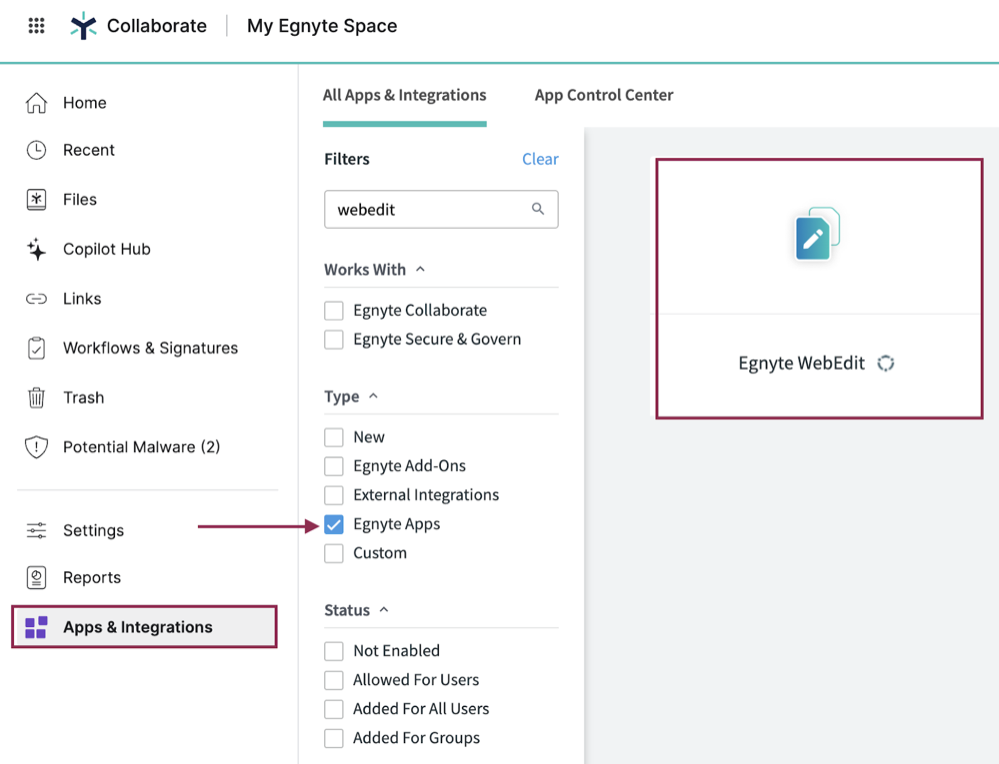Click the search magnifier icon in filter box

click(x=538, y=208)
